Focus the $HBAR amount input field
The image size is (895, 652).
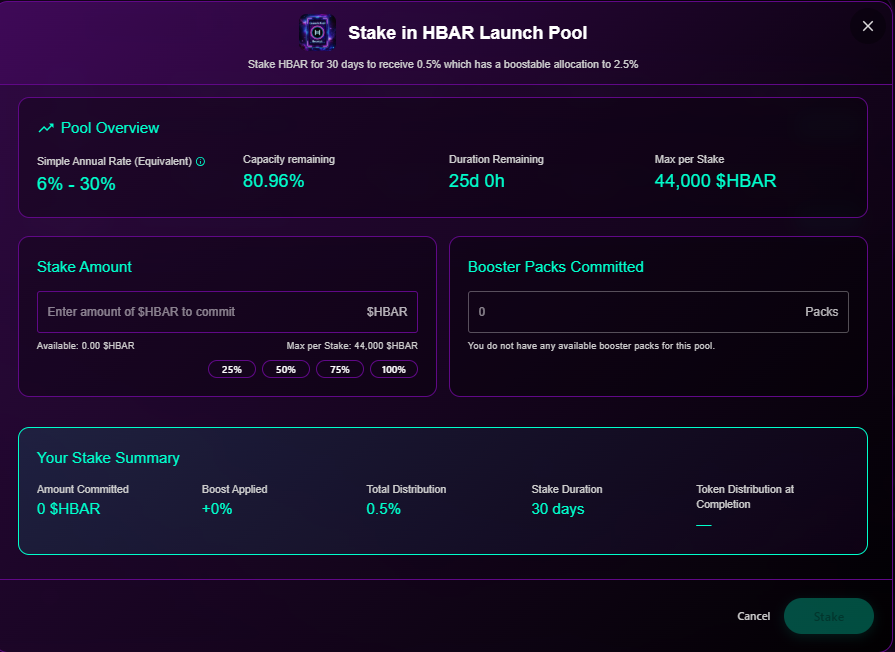click(x=227, y=312)
